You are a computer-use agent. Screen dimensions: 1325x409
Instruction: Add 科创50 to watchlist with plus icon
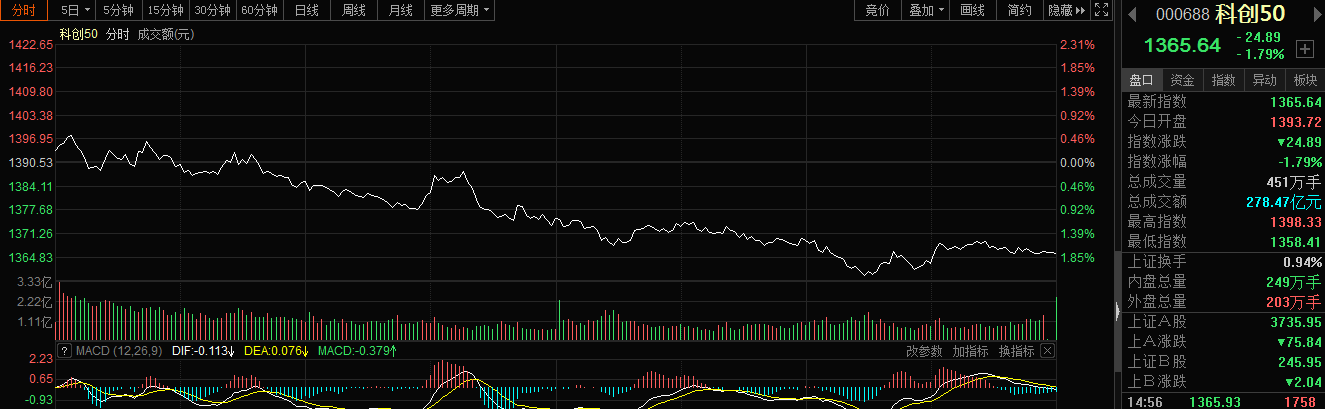[1304, 48]
